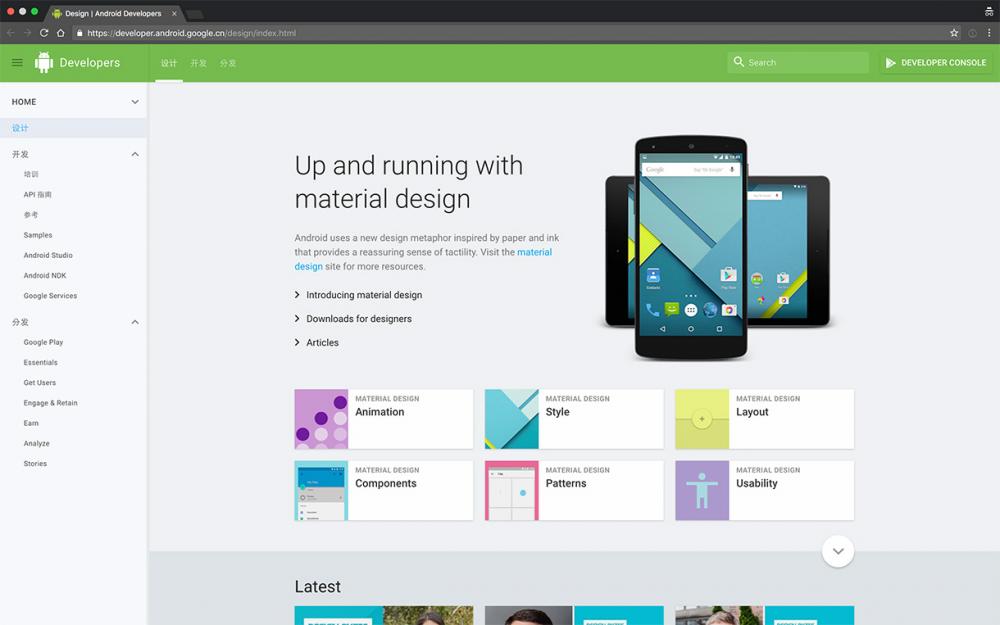
Task: Open the Layout yellow thumbnail
Action: (702, 419)
